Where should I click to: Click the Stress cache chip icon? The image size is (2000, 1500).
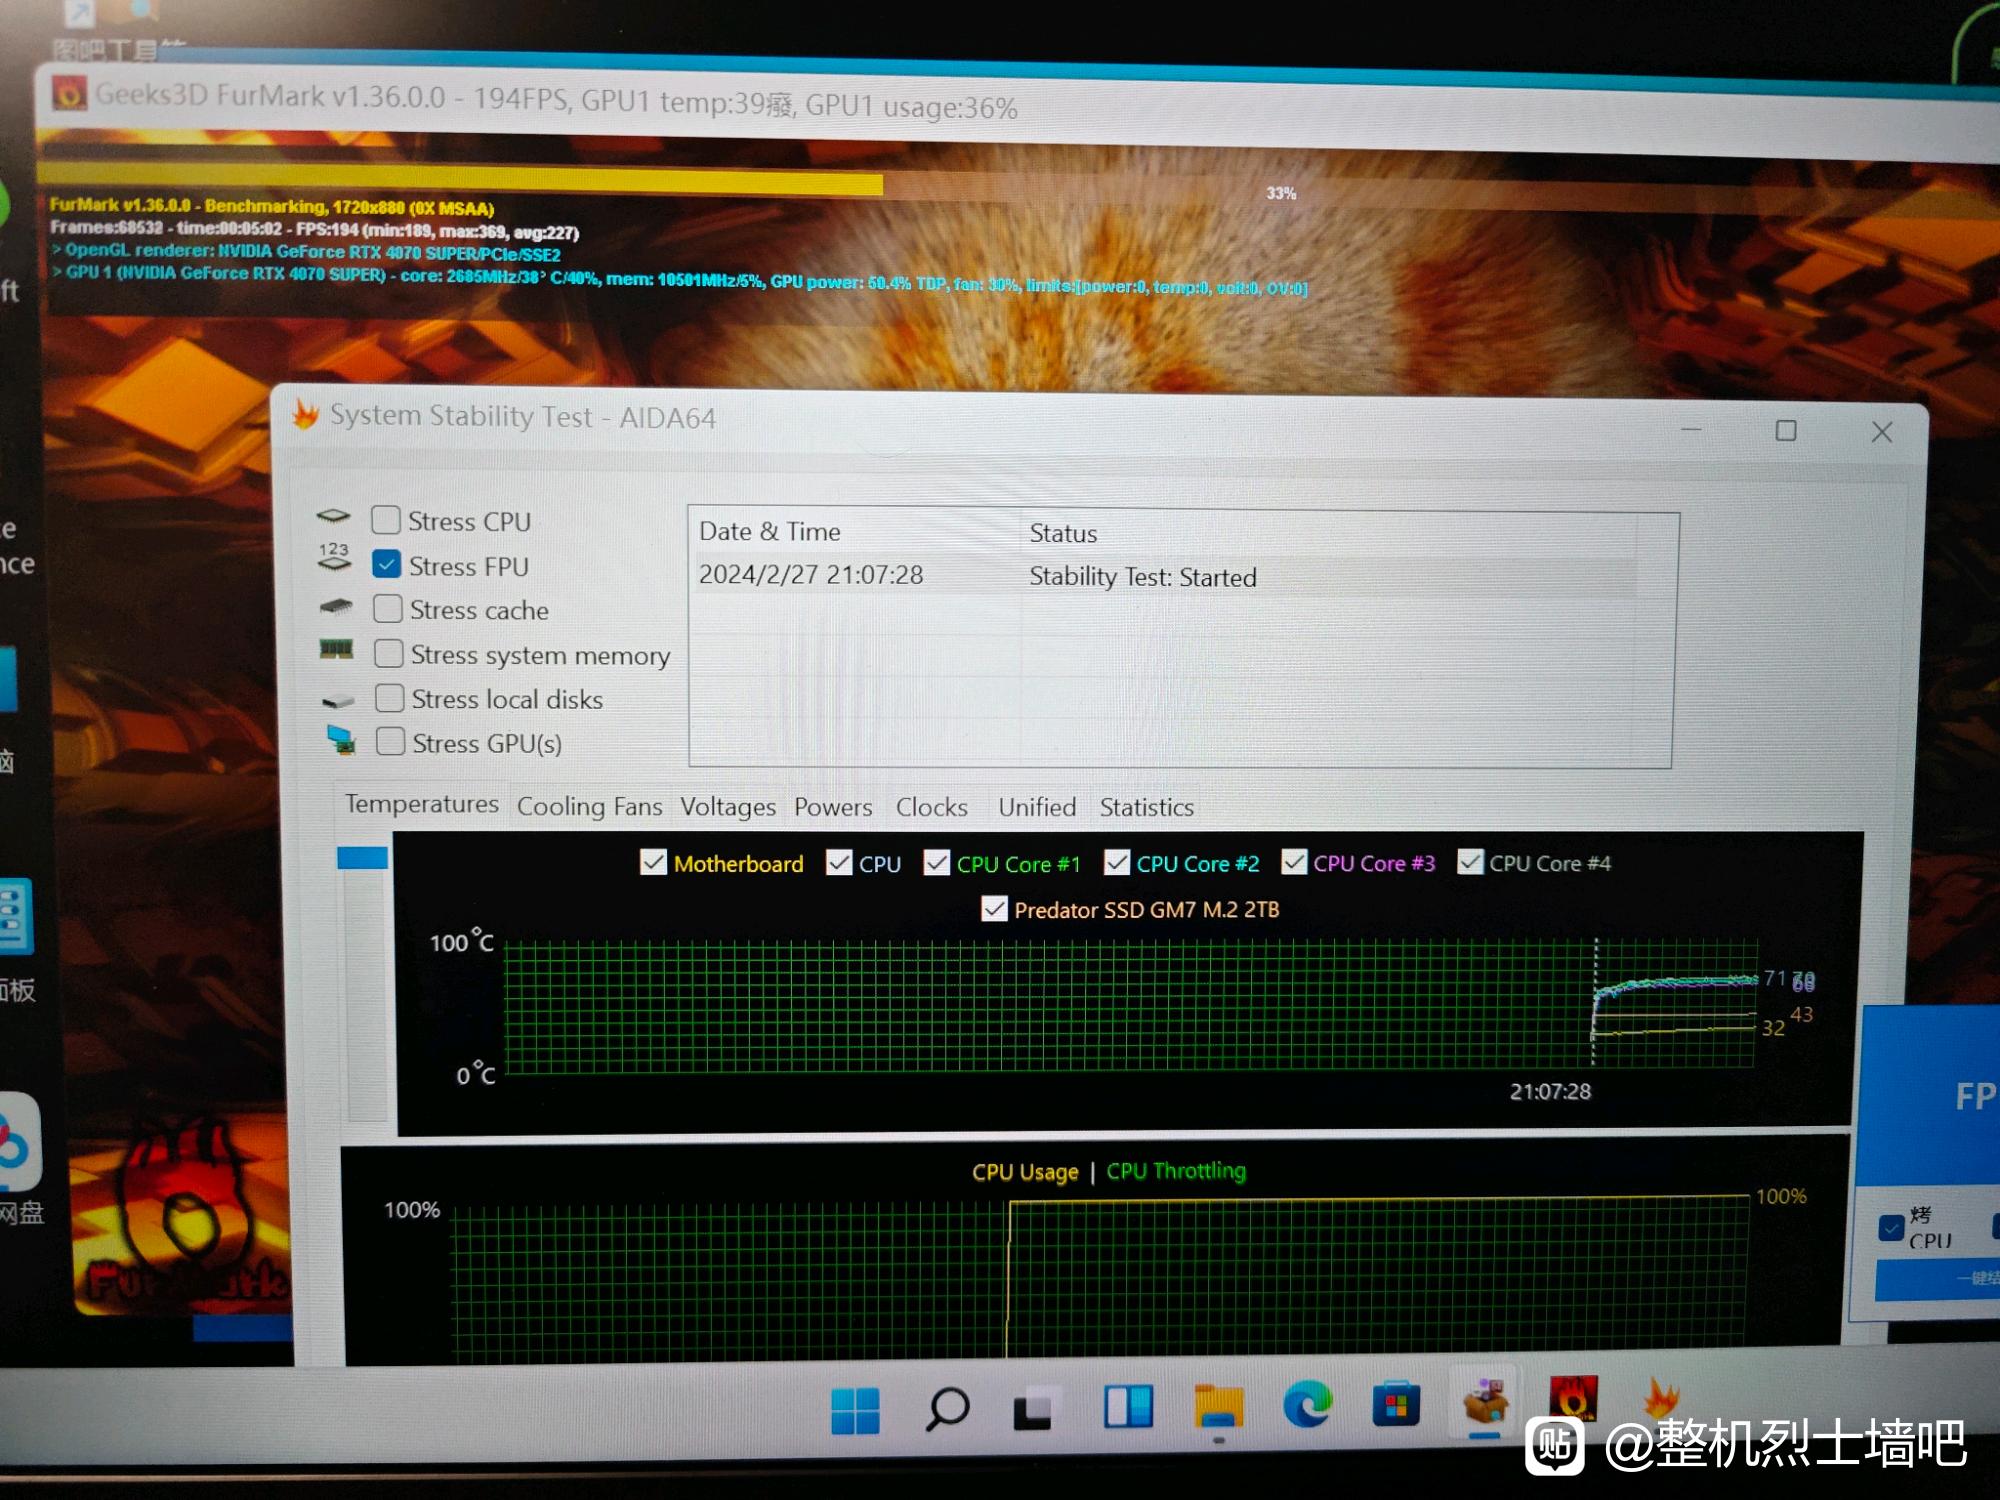tap(336, 606)
